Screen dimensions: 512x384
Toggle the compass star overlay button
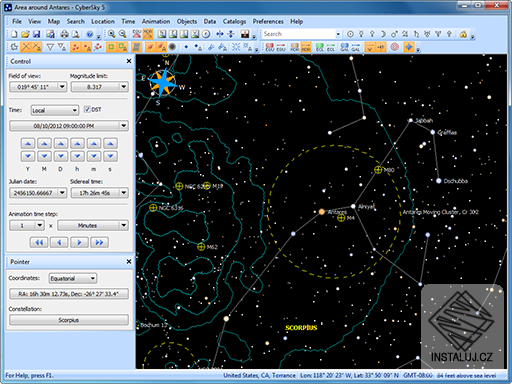point(409,47)
